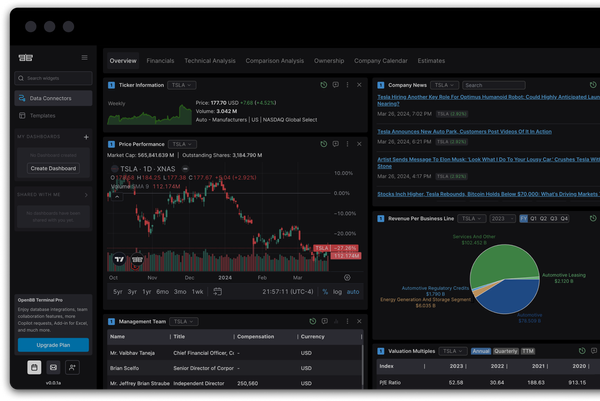Open the Technical Analysis tab
The height and width of the screenshot is (401, 600).
[x=210, y=61]
